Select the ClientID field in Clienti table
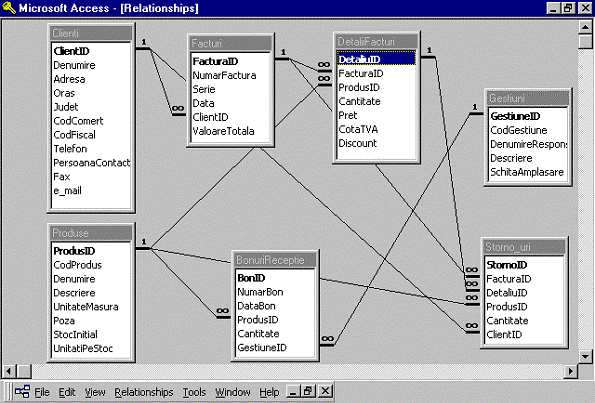This screenshot has width=595, height=403. [x=91, y=51]
